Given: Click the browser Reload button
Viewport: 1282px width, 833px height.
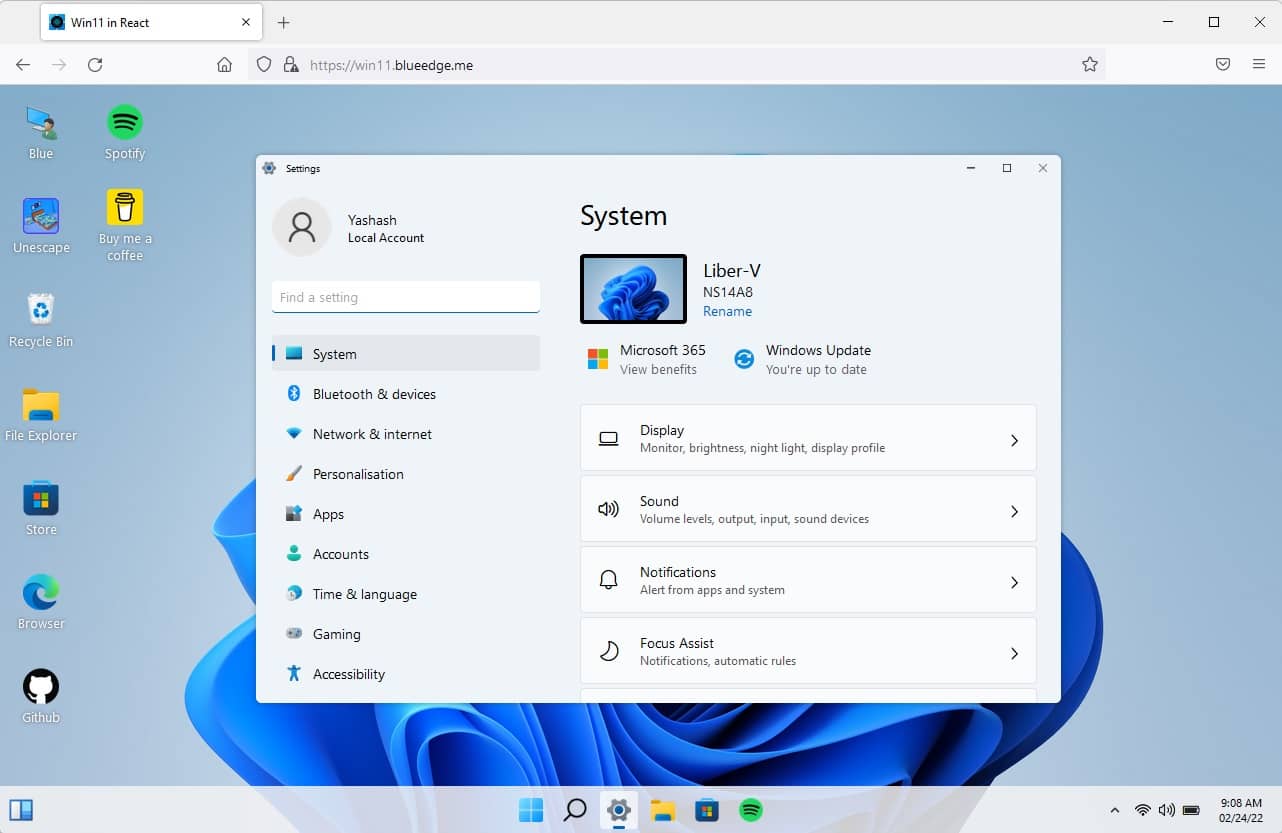Looking at the screenshot, I should point(95,64).
